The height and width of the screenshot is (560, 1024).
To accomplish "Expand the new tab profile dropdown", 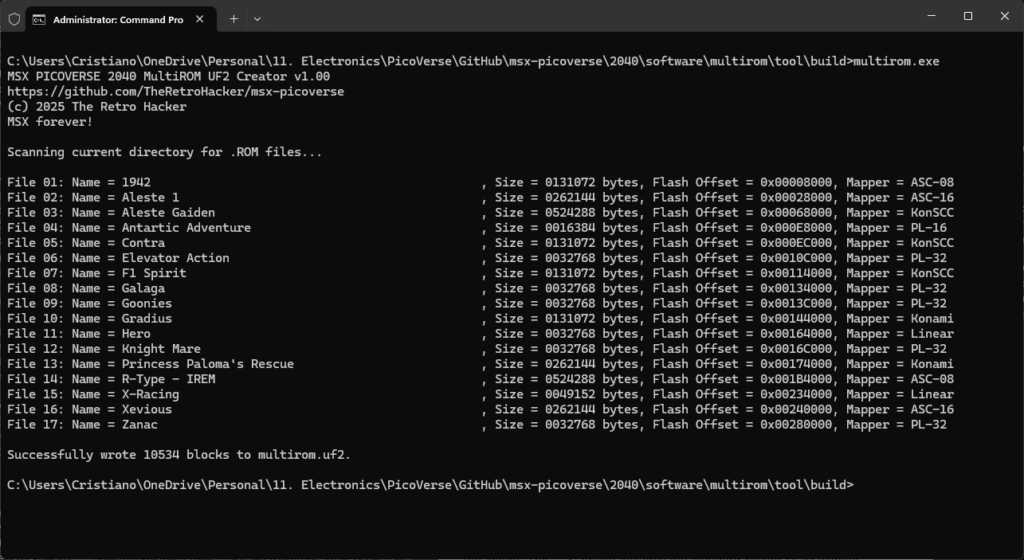I will (257, 19).
